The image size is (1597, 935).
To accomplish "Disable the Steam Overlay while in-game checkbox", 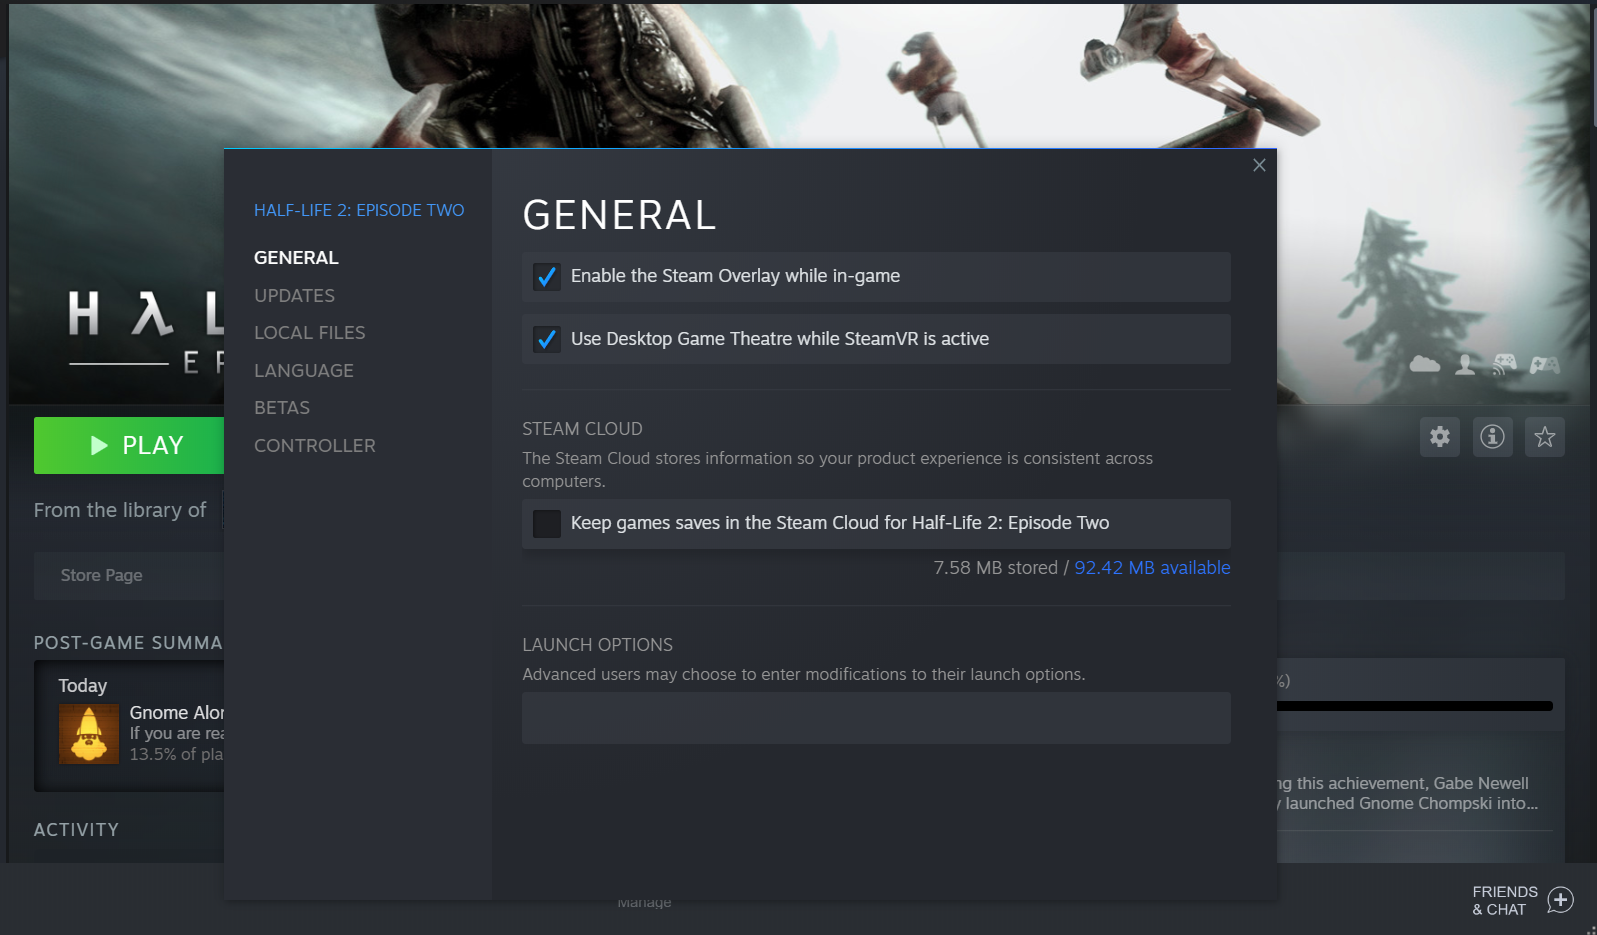I will pyautogui.click(x=547, y=277).
